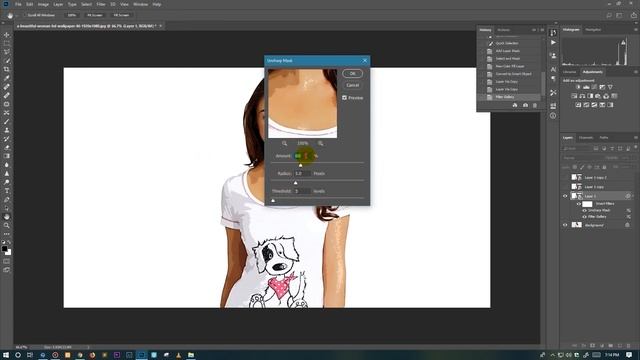Add a Vibrance adjustment
Image resolution: width=640 pixels, height=360 pixels.
[x=610, y=87]
